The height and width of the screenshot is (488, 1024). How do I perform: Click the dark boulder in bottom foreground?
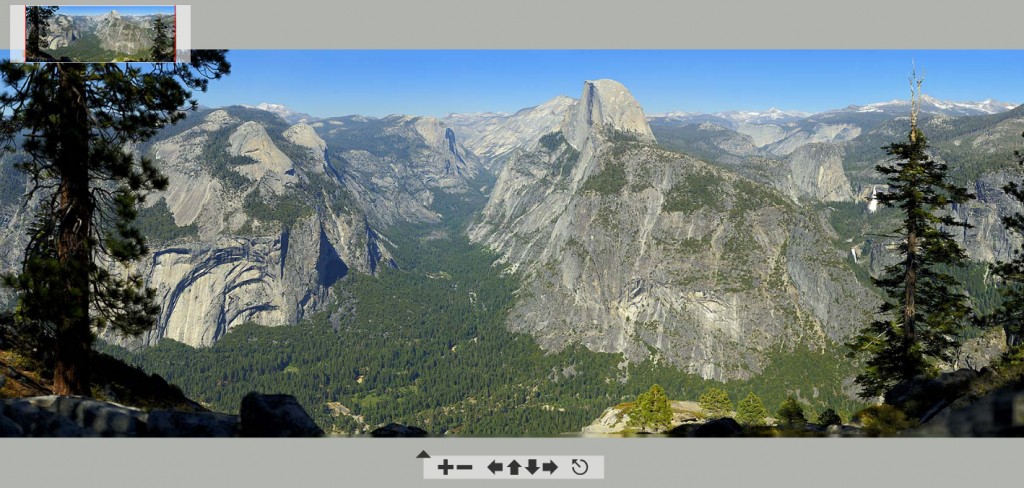click(280, 415)
